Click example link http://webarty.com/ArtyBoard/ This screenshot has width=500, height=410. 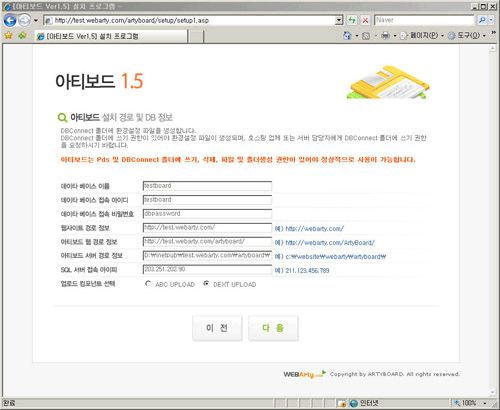pyautogui.click(x=330, y=243)
